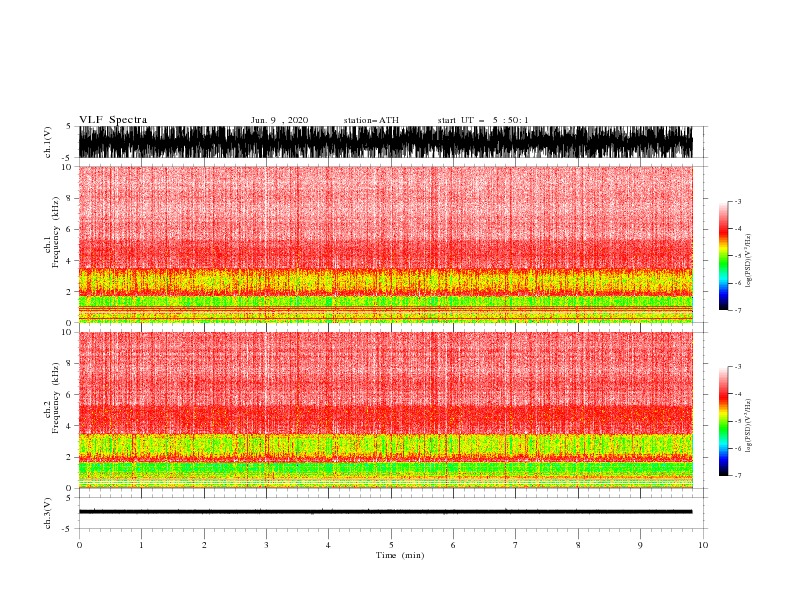Click the '-7' tick on ch.1 color bar
Screen dimensions: 792x612
(737, 310)
